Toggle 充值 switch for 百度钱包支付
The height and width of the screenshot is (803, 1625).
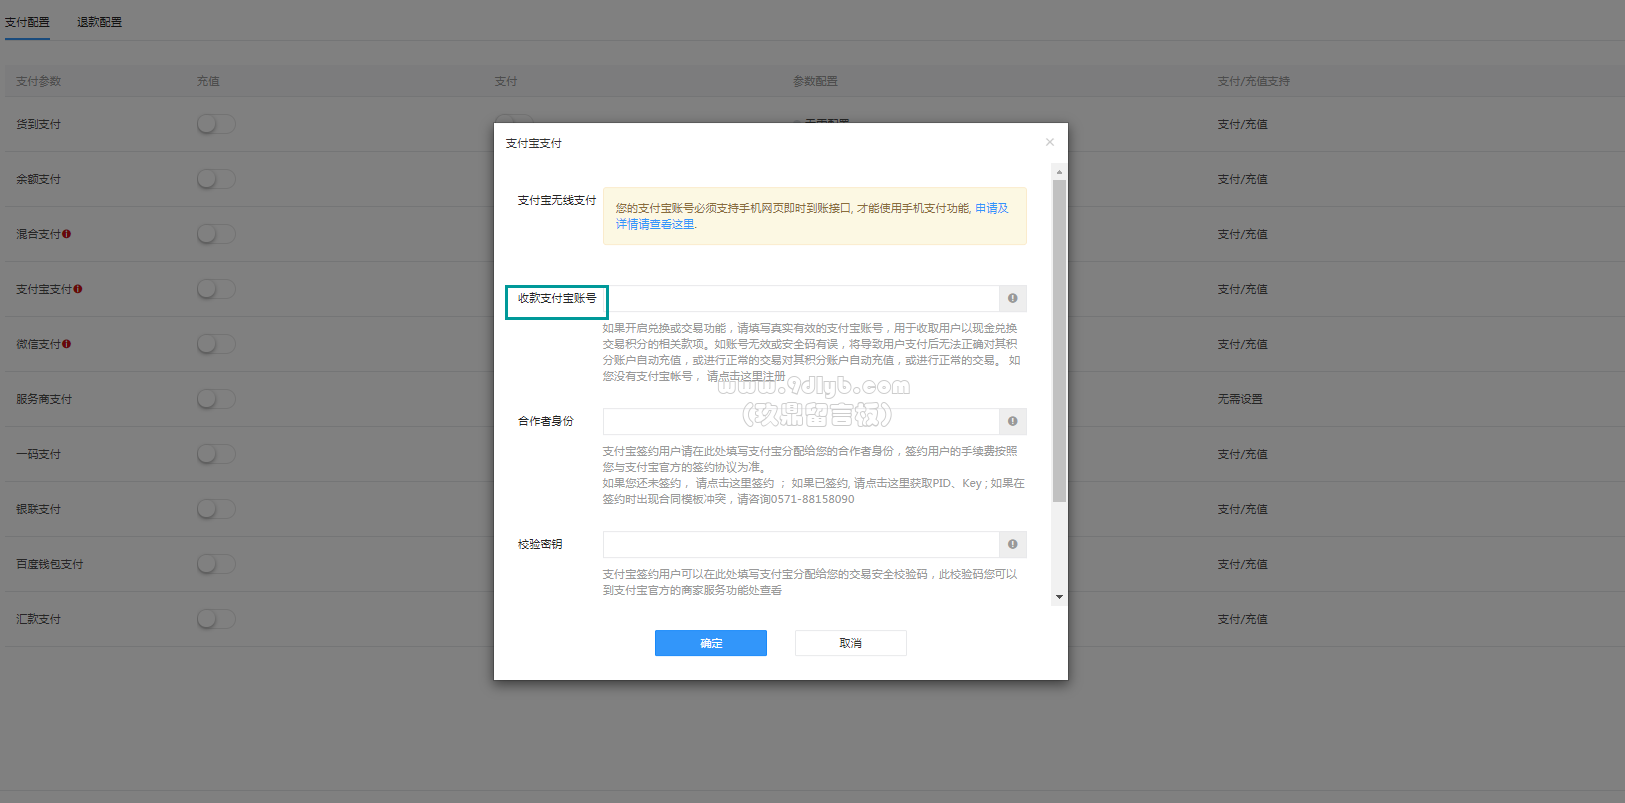click(216, 564)
